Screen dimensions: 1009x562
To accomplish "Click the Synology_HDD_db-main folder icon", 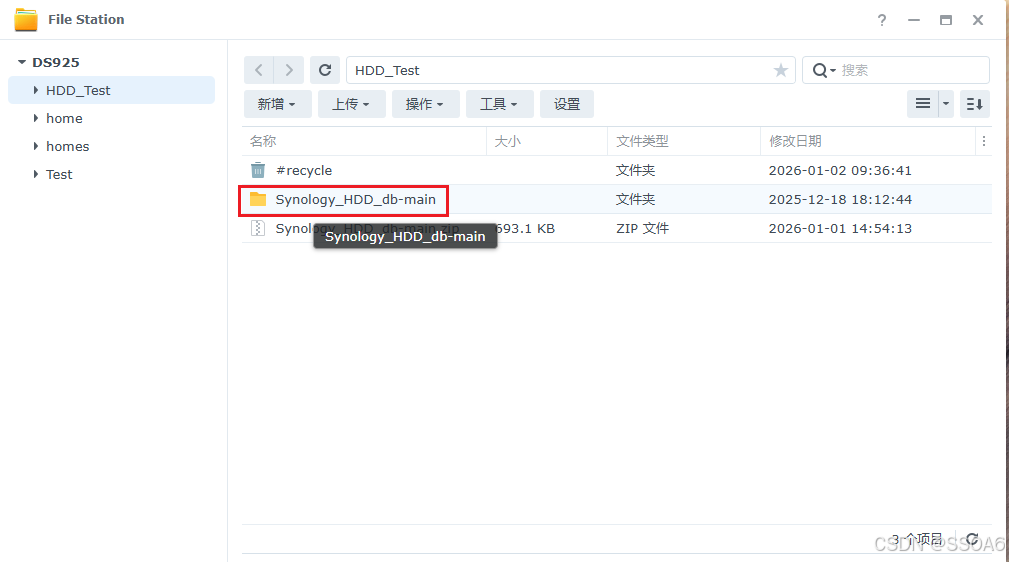I will (x=258, y=199).
